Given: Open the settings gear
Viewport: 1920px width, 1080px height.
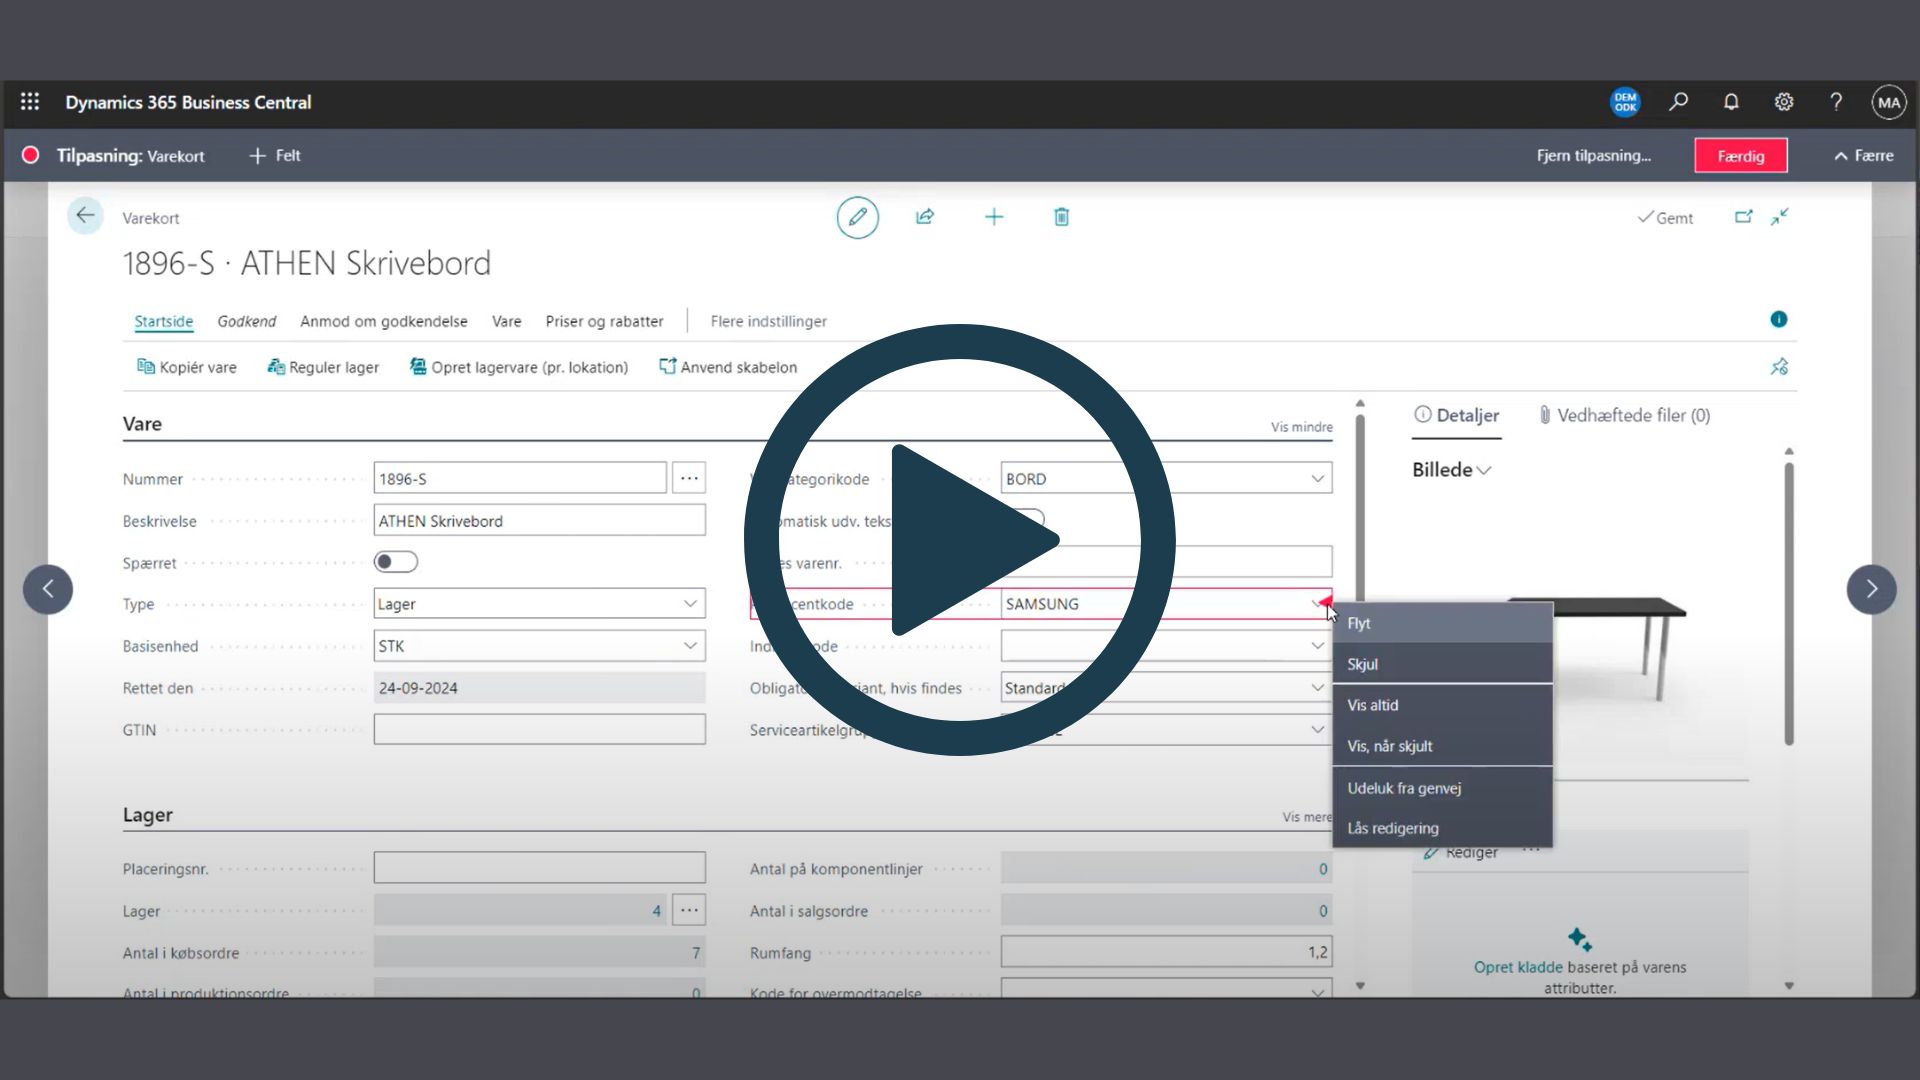Looking at the screenshot, I should (1784, 102).
